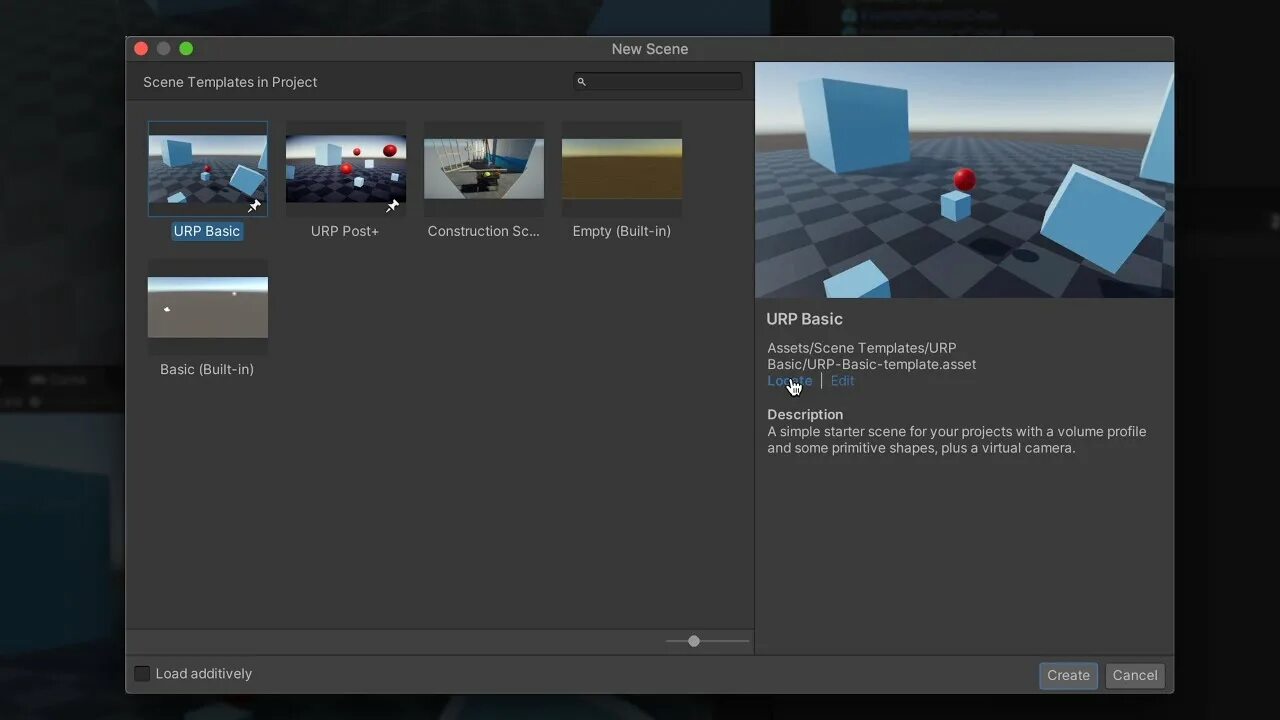
Task: Click the Description heading text
Action: pos(805,414)
